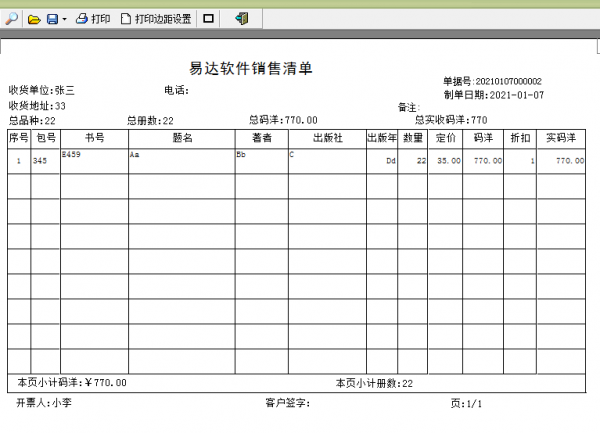The width and height of the screenshot is (600, 433).
Task: Click 本页小计码洋:￥770.00 text
Action: [x=72, y=383]
